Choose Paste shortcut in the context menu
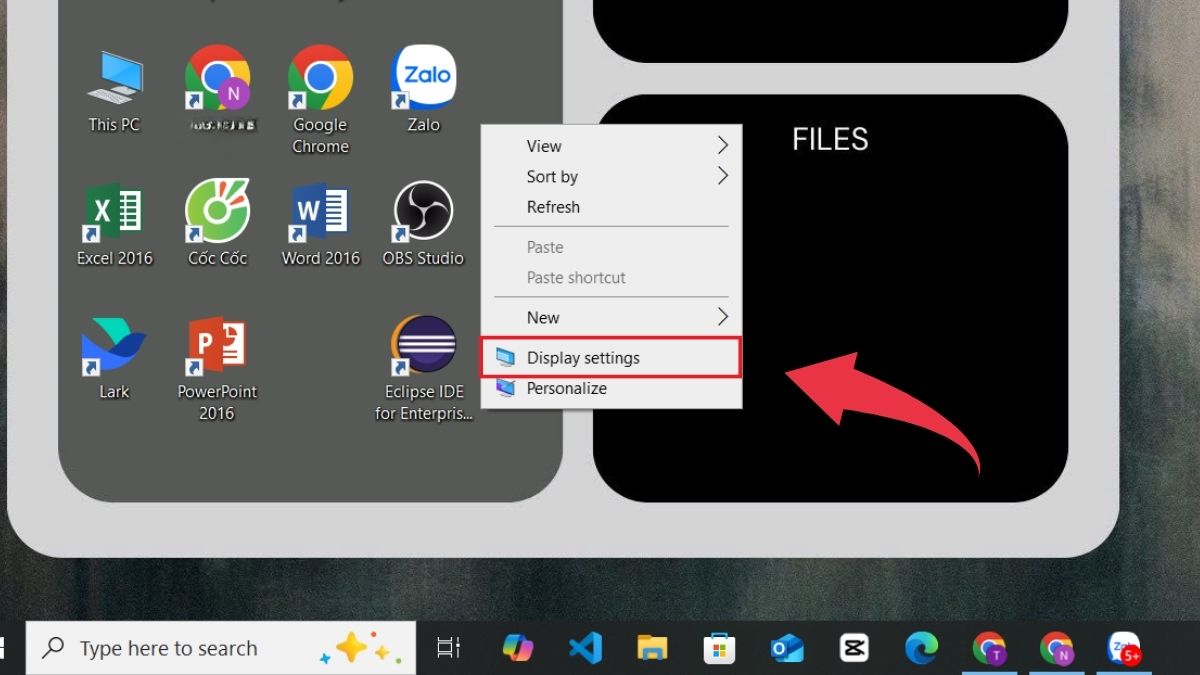 [612, 277]
